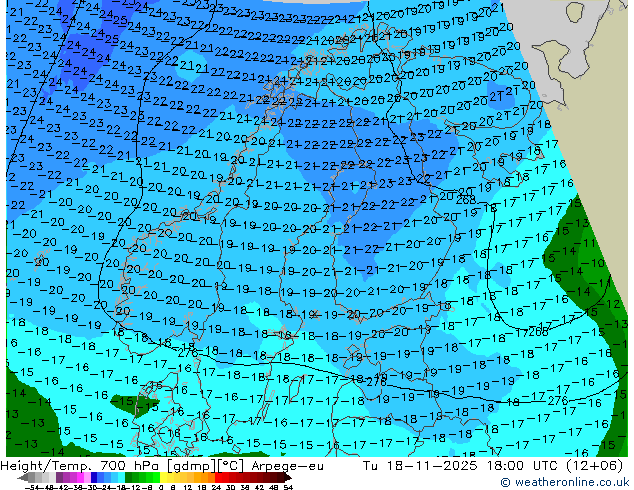Select the cyan legend band before -18
The width and height of the screenshot is (634, 490).
click(121, 478)
